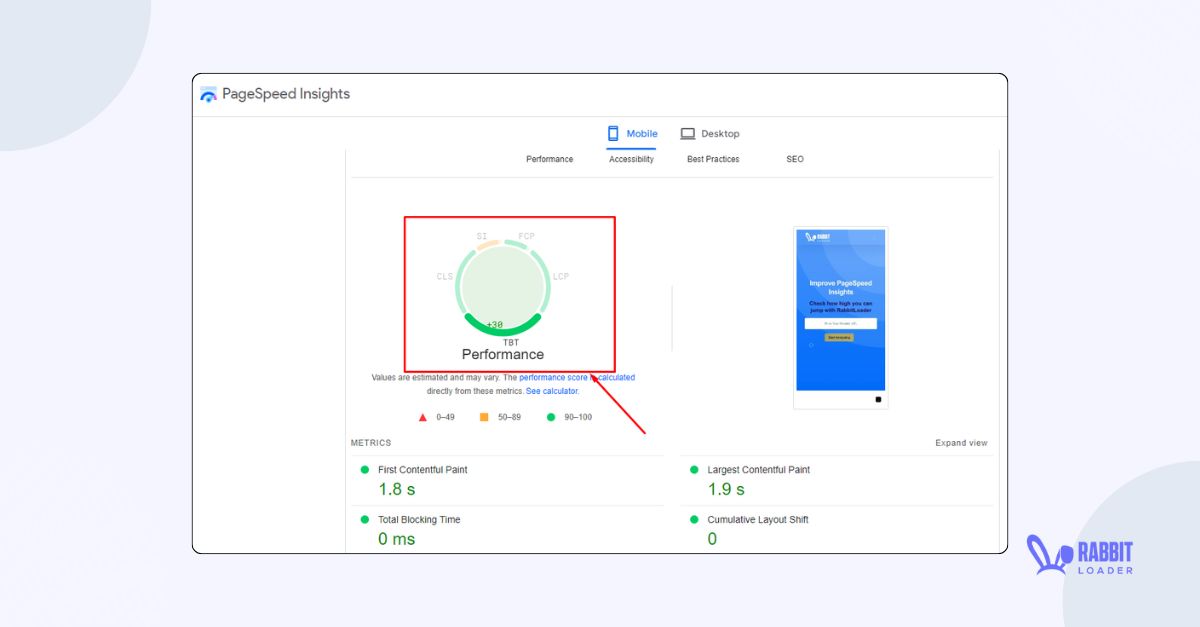This screenshot has width=1200, height=627.
Task: Open the SEO section
Action: pyautogui.click(x=795, y=158)
